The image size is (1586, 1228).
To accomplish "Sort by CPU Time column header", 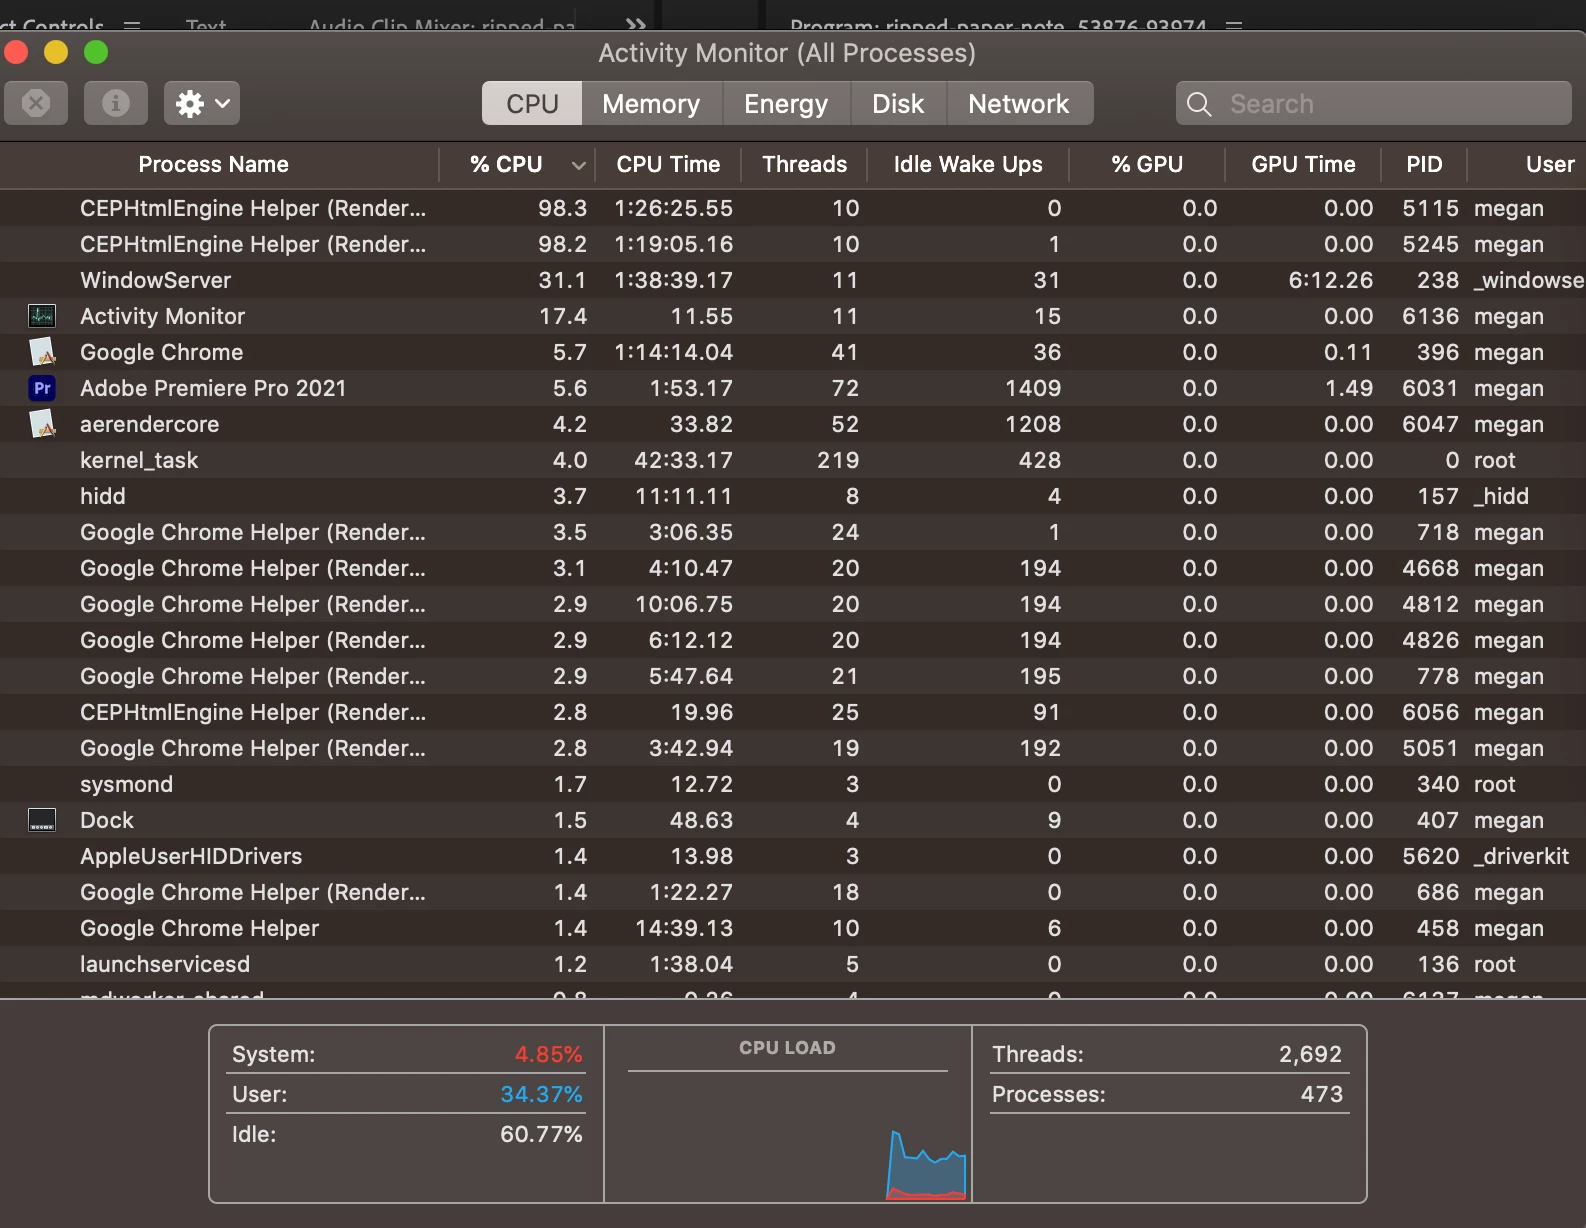I will click(668, 164).
